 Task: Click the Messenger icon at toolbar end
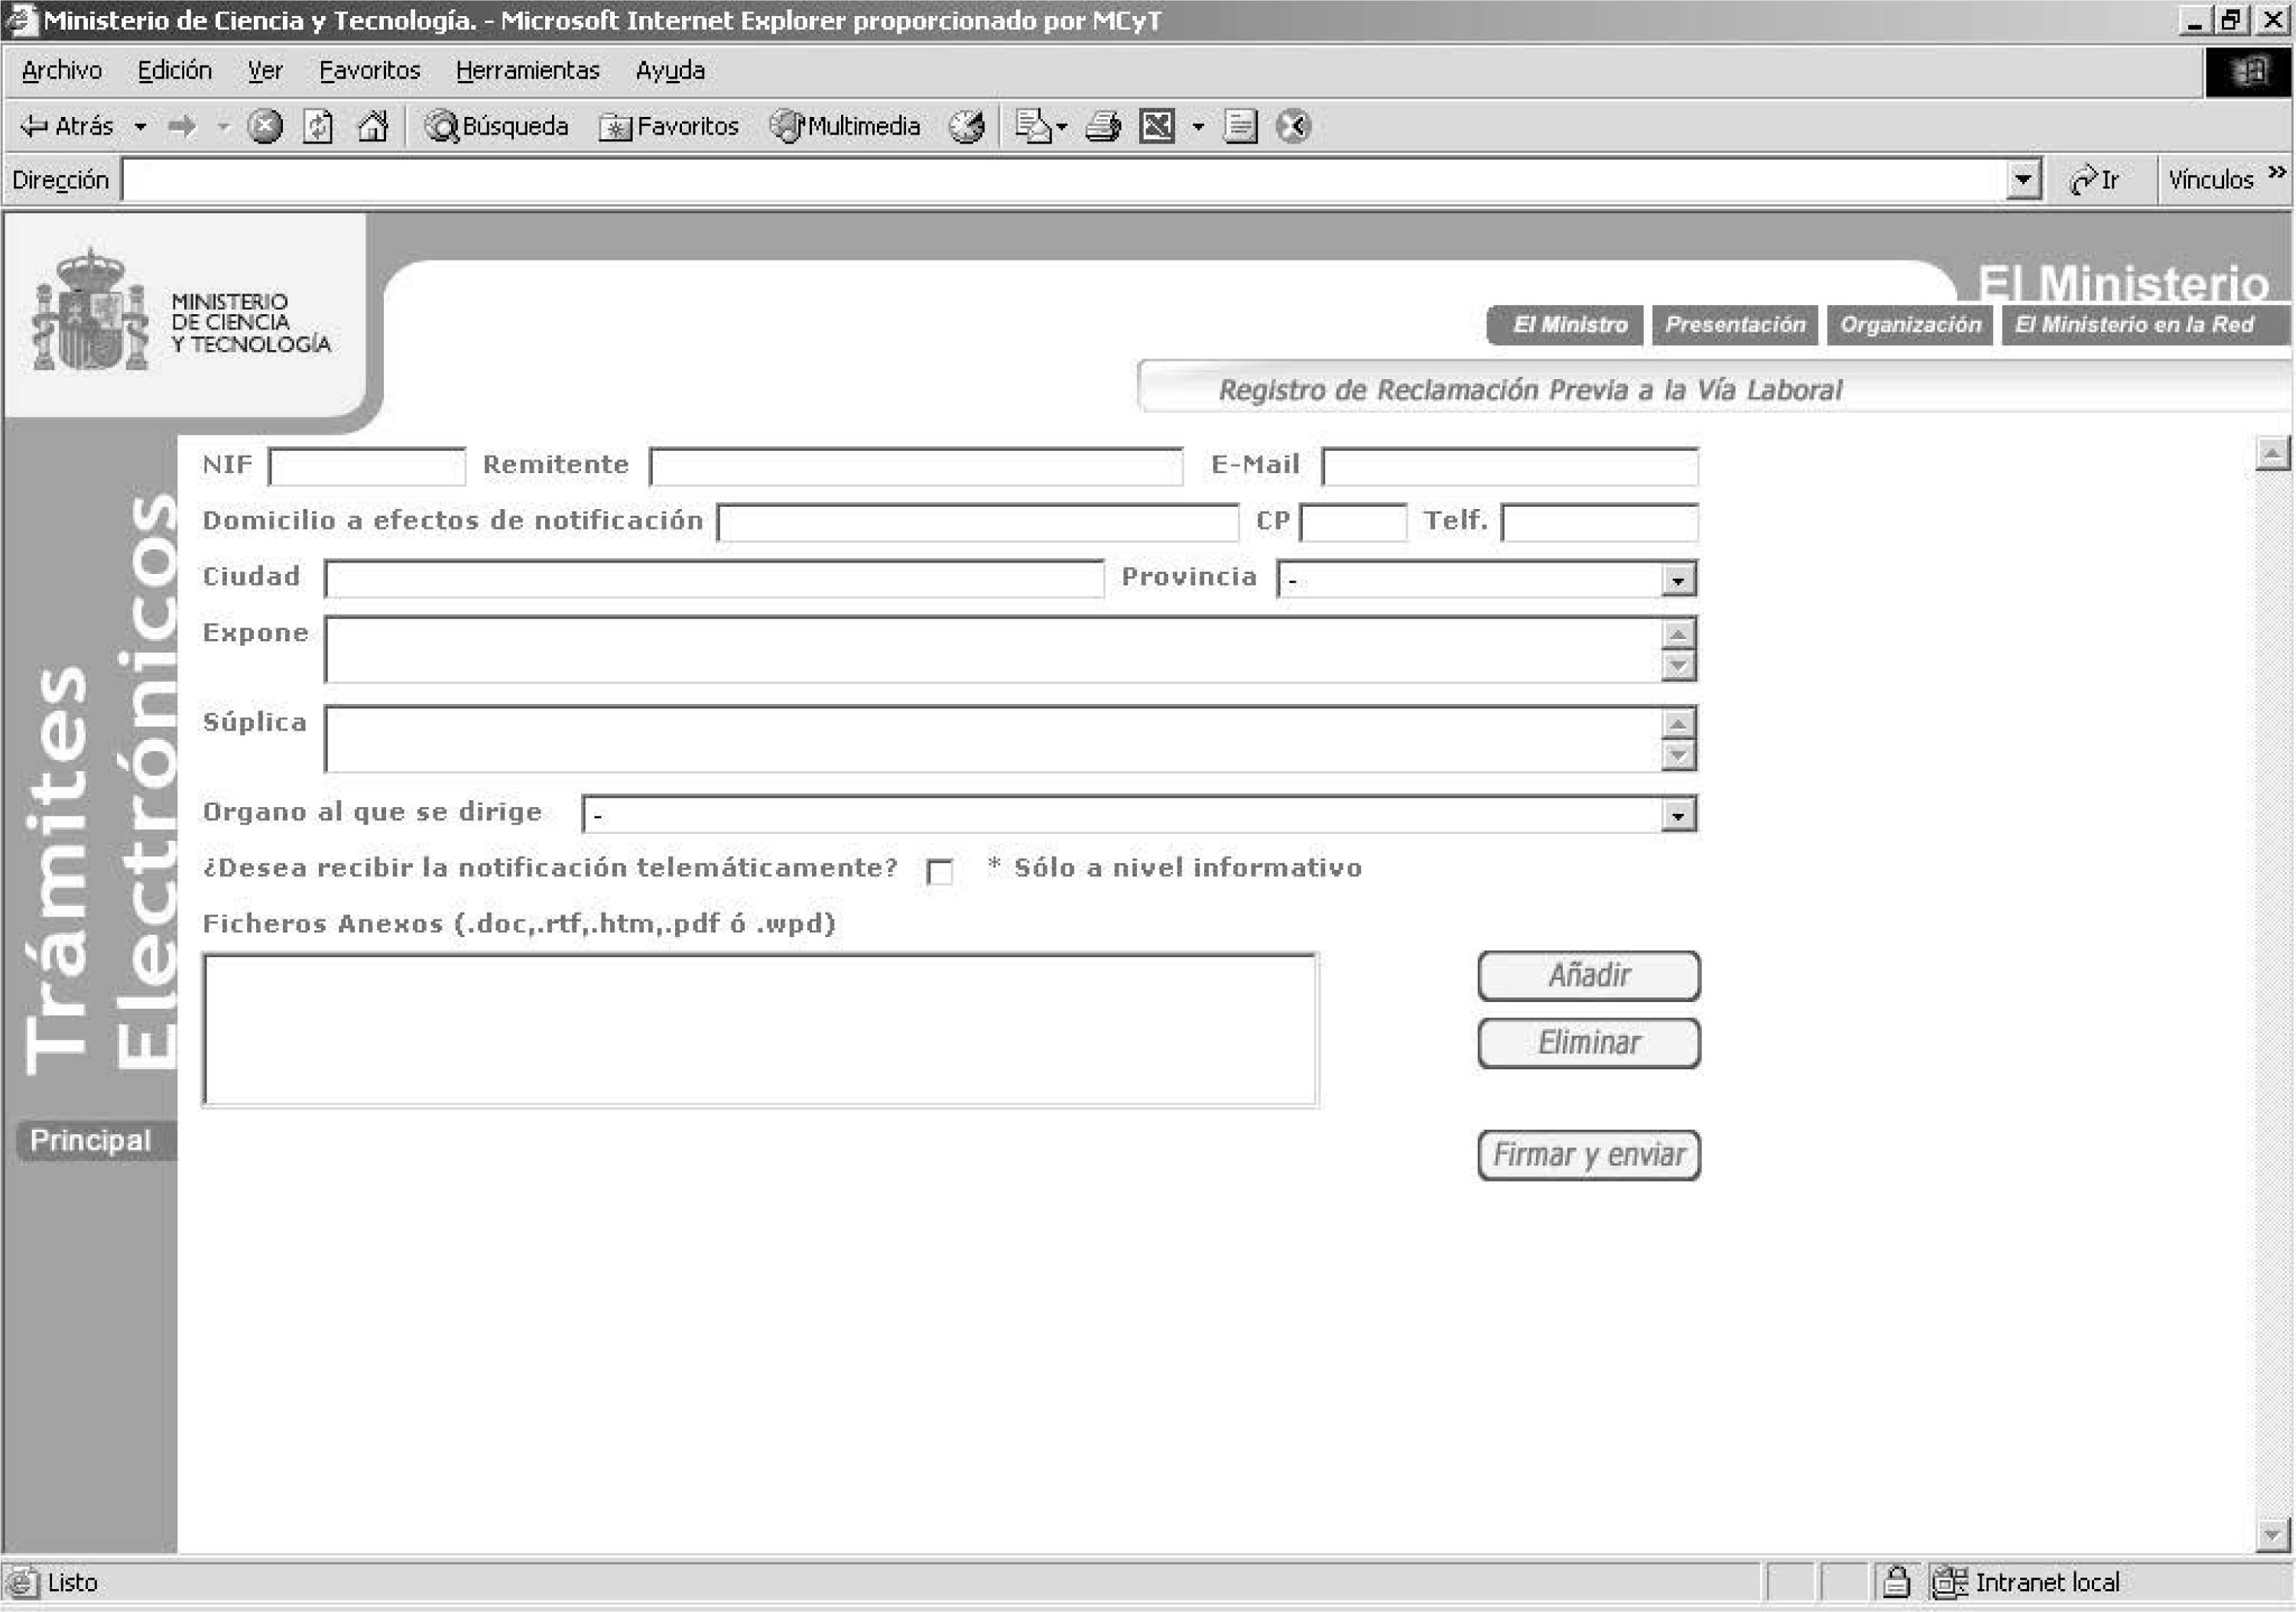point(1293,126)
